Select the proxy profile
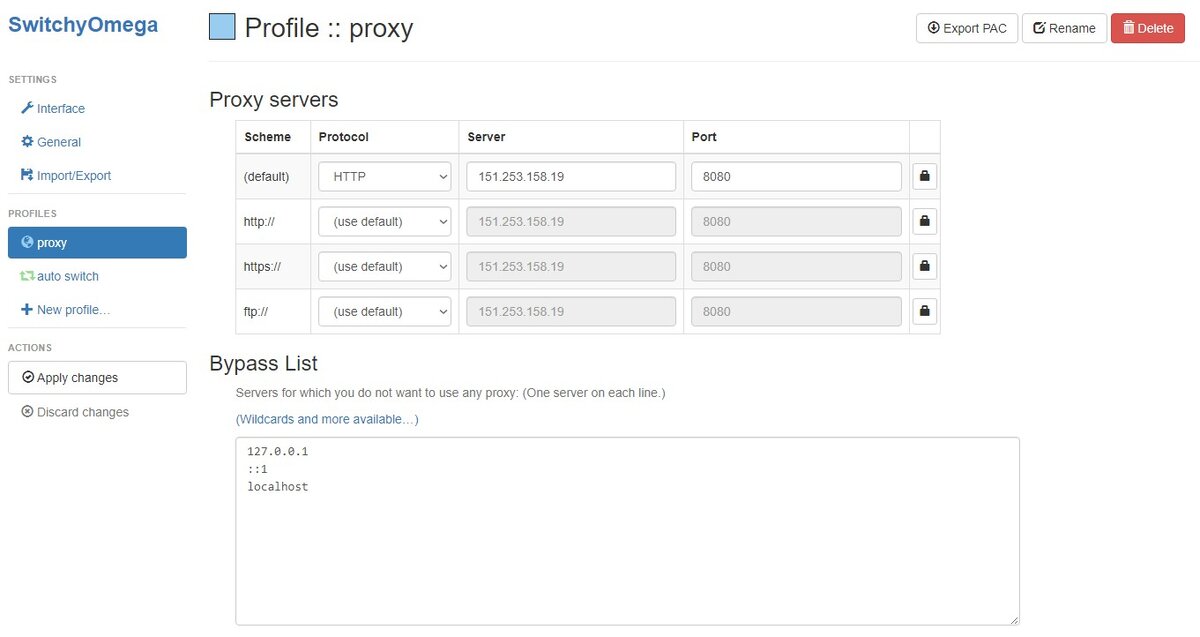This screenshot has width=1200, height=637. (97, 243)
